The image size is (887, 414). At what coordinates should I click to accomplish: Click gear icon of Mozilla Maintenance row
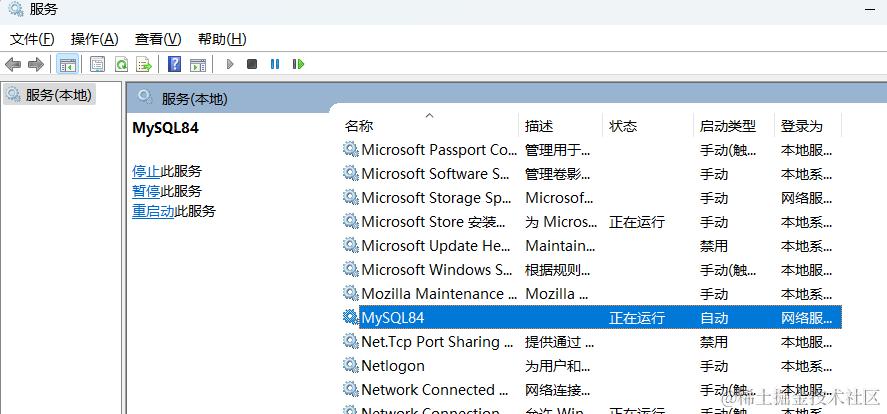pos(351,294)
